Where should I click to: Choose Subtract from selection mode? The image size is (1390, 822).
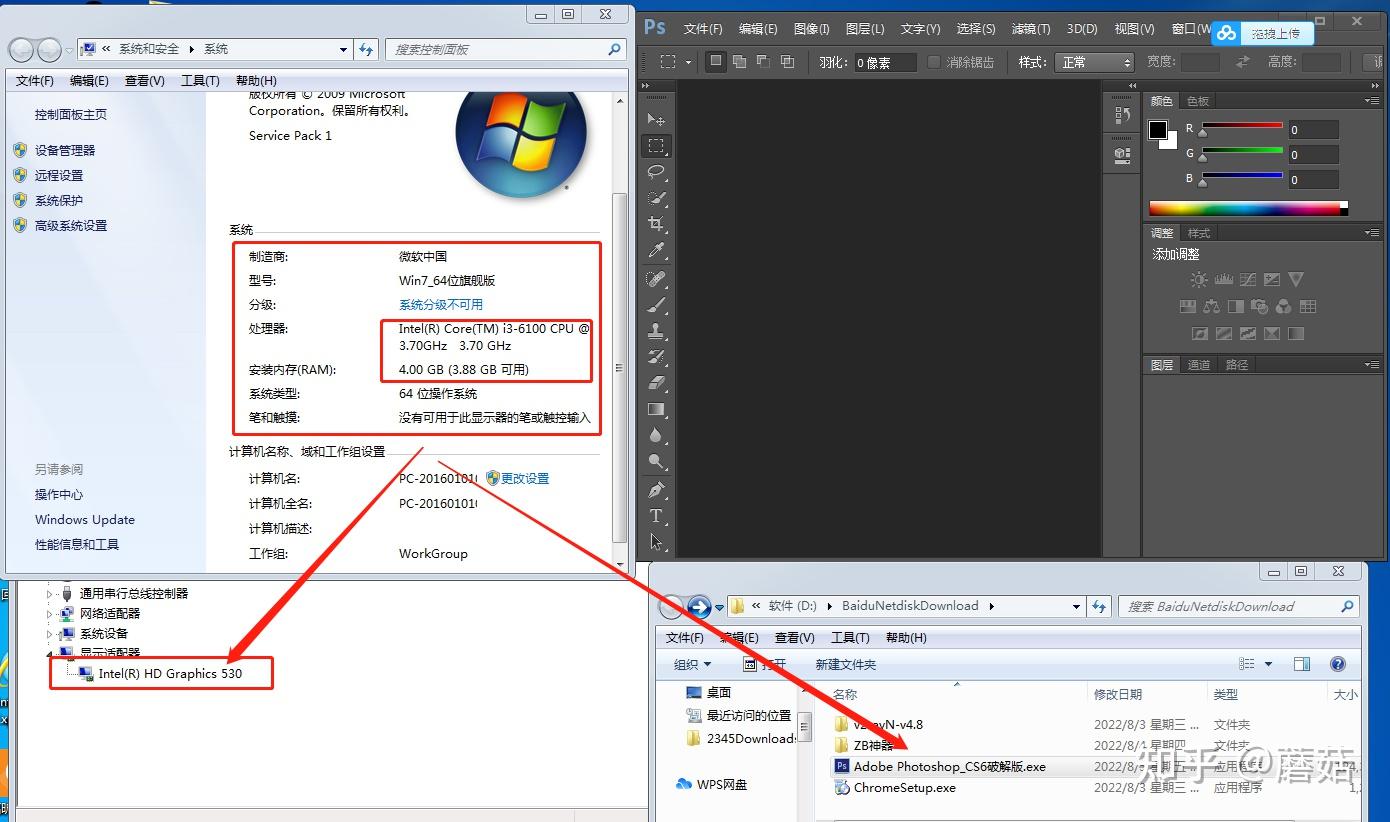tap(763, 62)
